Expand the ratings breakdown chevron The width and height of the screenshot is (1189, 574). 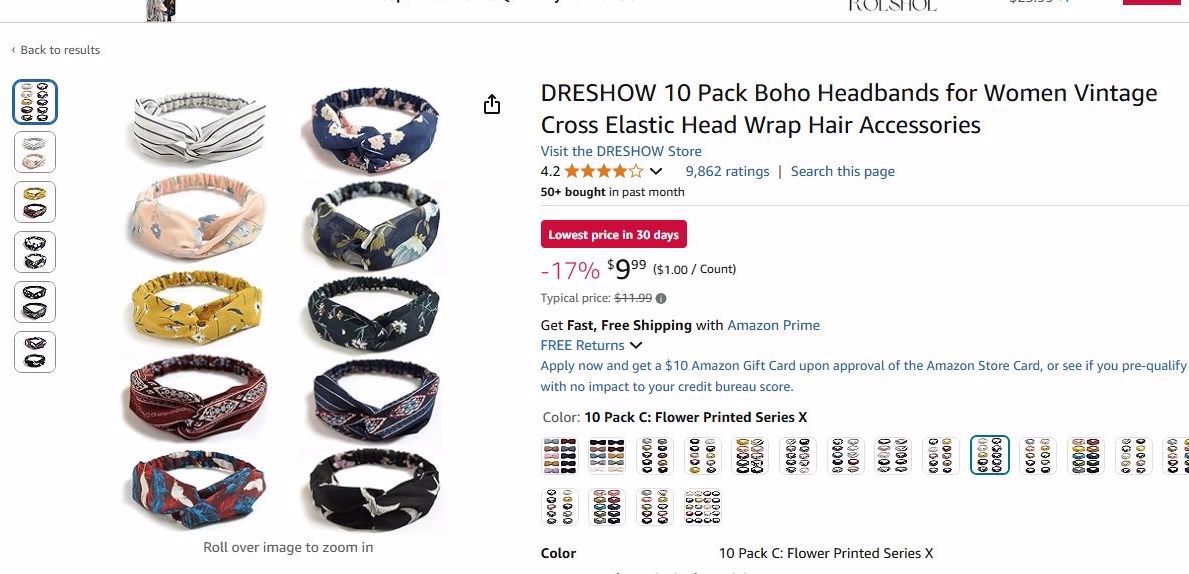click(656, 171)
